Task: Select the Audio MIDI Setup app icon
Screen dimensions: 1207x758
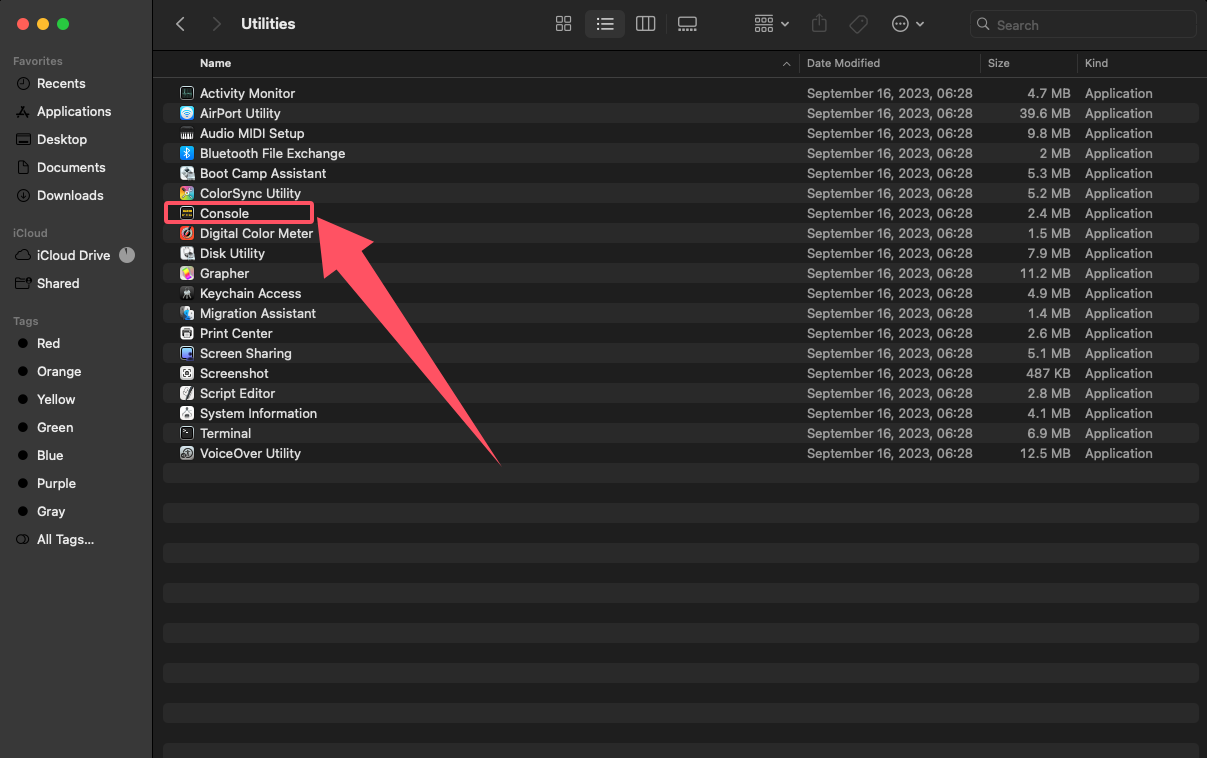Action: (187, 133)
